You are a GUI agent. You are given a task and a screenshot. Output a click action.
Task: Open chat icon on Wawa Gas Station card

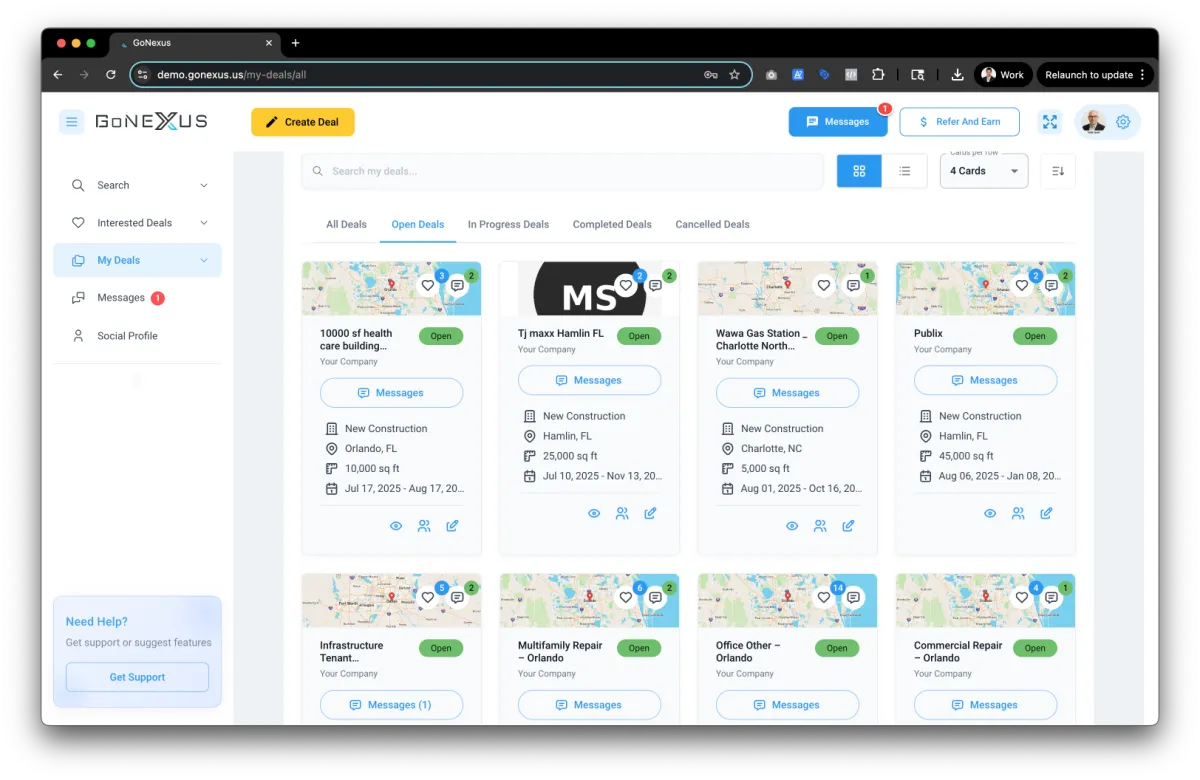click(x=854, y=285)
